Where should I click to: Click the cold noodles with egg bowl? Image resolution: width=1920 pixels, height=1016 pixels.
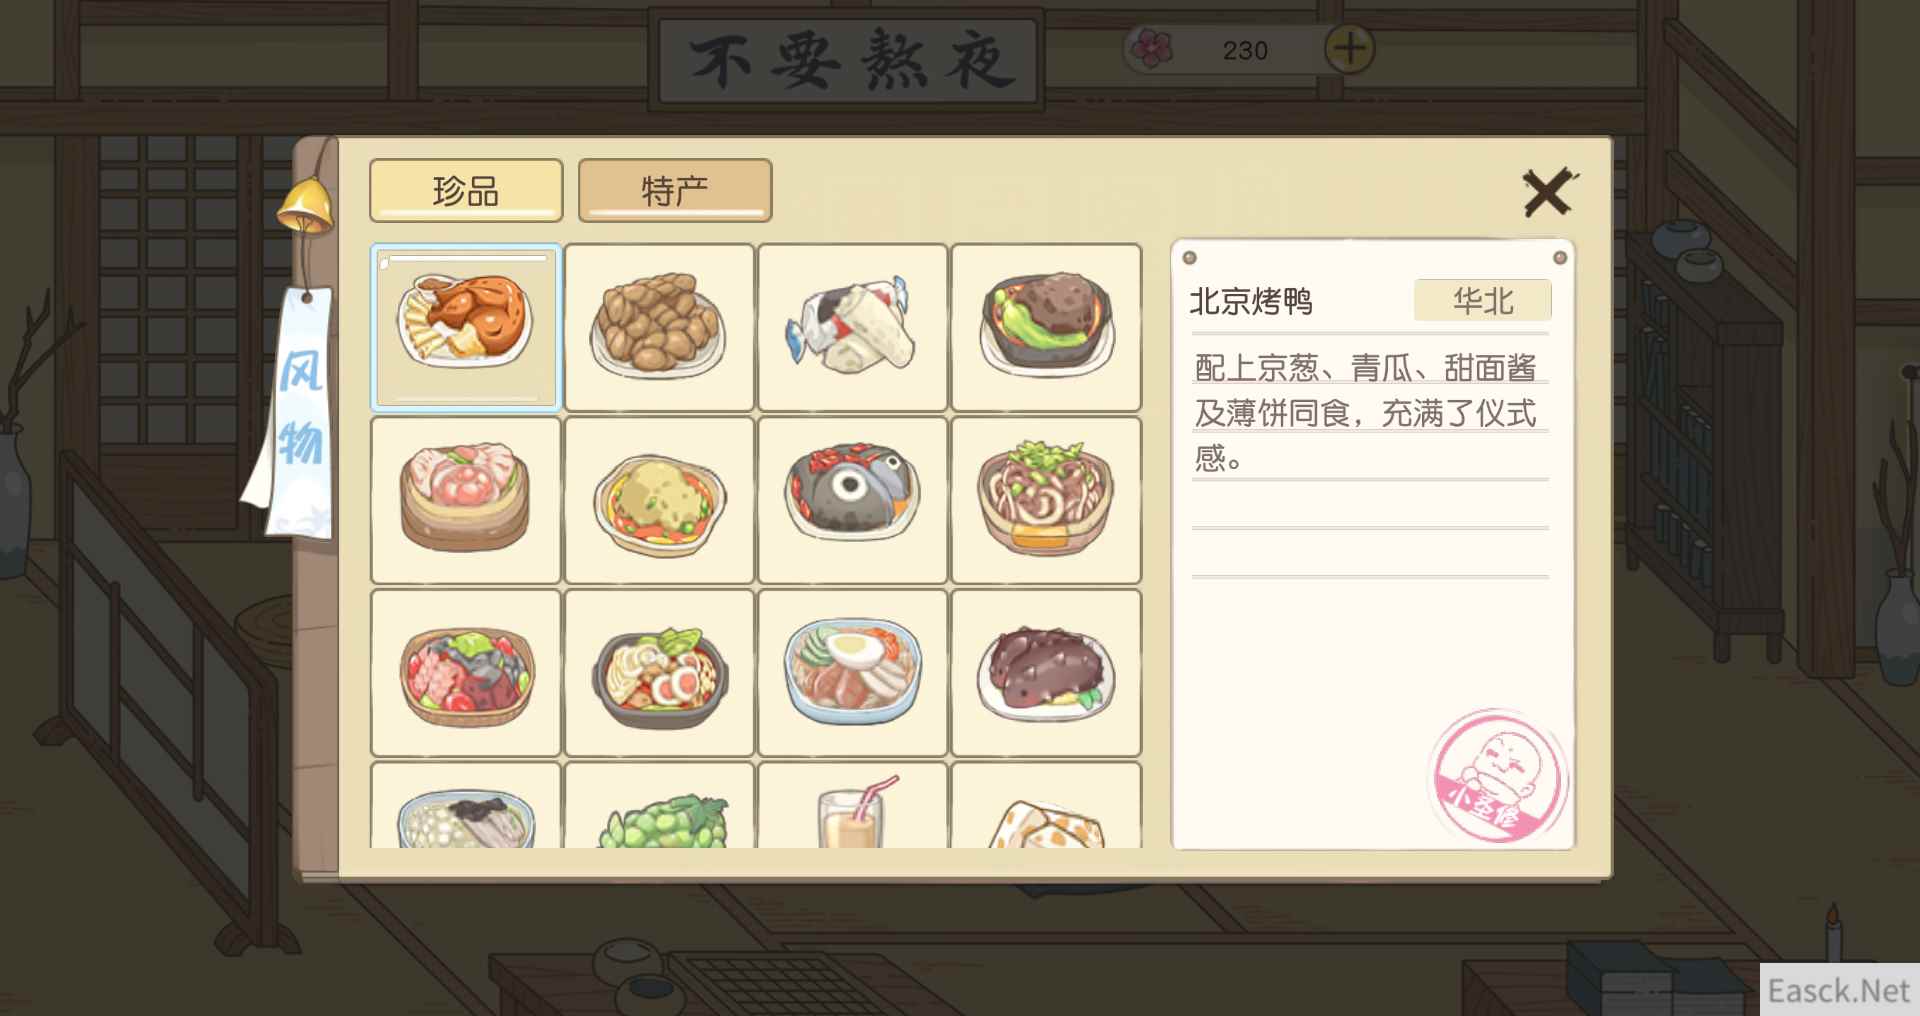pyautogui.click(x=852, y=673)
